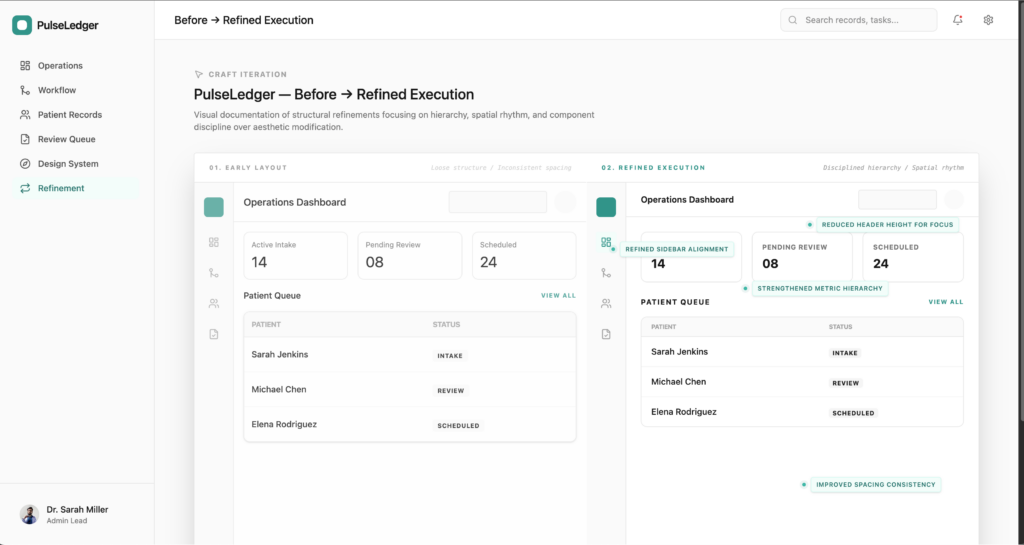Image resolution: width=1024 pixels, height=545 pixels.
Task: Open the Early Layout Scheduled 24 card
Action: tap(524, 255)
